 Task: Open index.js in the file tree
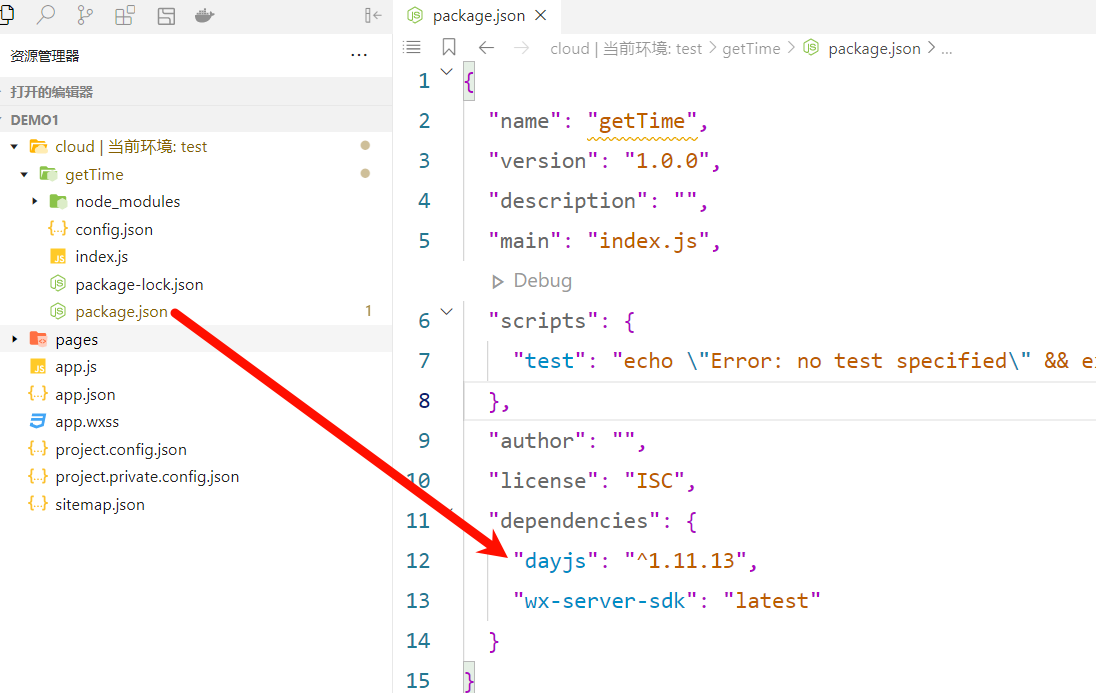[x=101, y=257]
